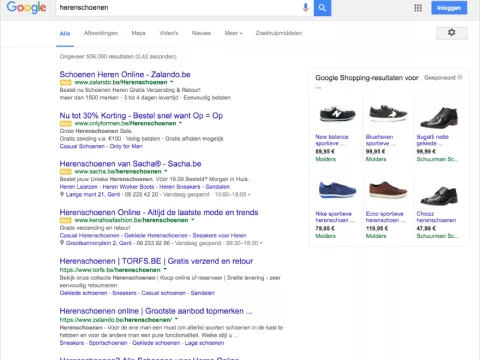Switch to the Nieuws tab

click(201, 33)
